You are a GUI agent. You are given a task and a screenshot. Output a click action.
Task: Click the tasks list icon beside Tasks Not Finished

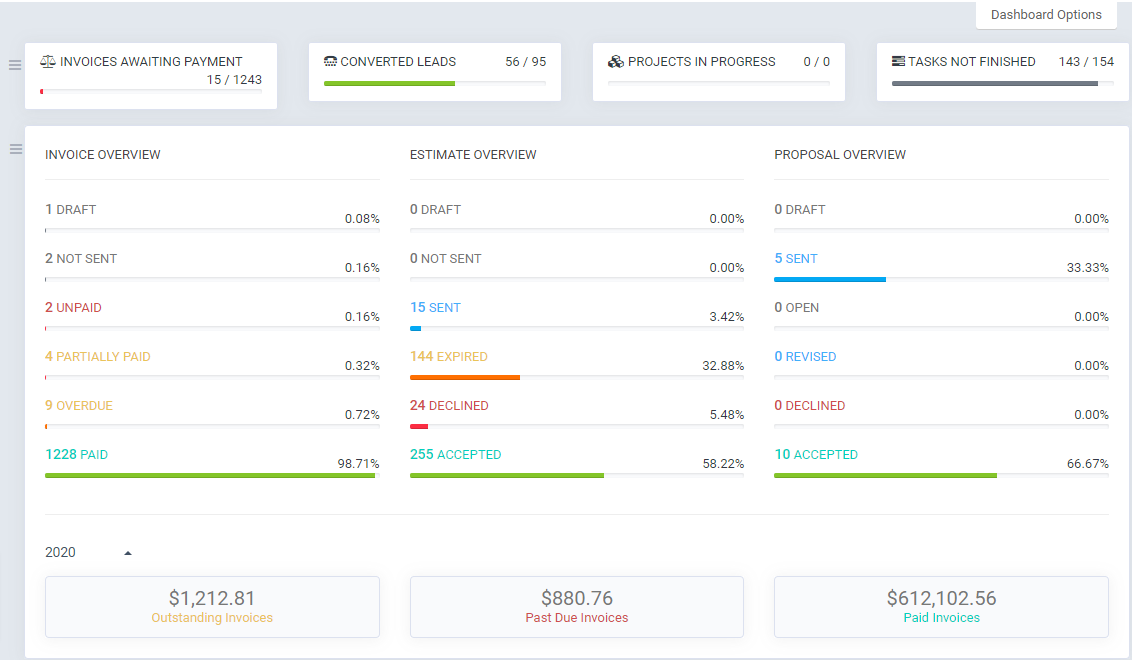pos(898,62)
